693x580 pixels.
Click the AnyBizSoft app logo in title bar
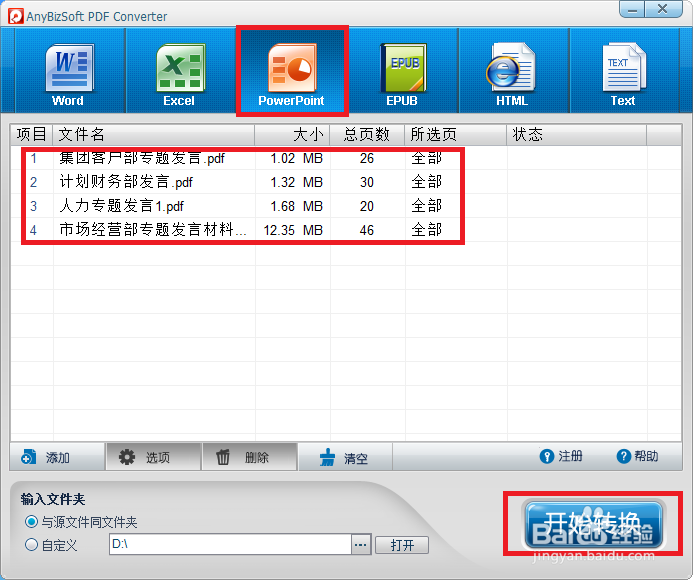point(15,16)
